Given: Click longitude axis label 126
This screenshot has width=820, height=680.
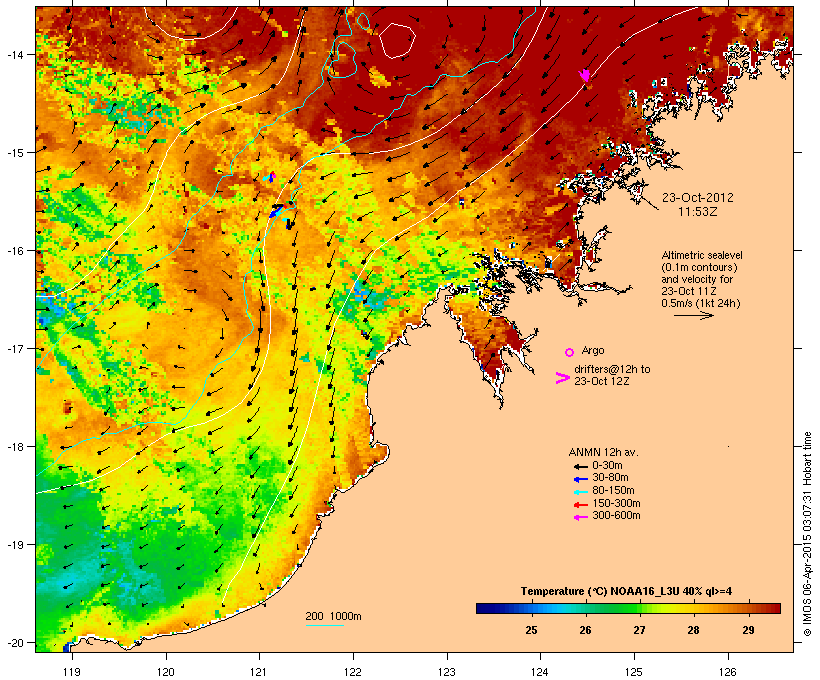Looking at the screenshot, I should pos(728,672).
